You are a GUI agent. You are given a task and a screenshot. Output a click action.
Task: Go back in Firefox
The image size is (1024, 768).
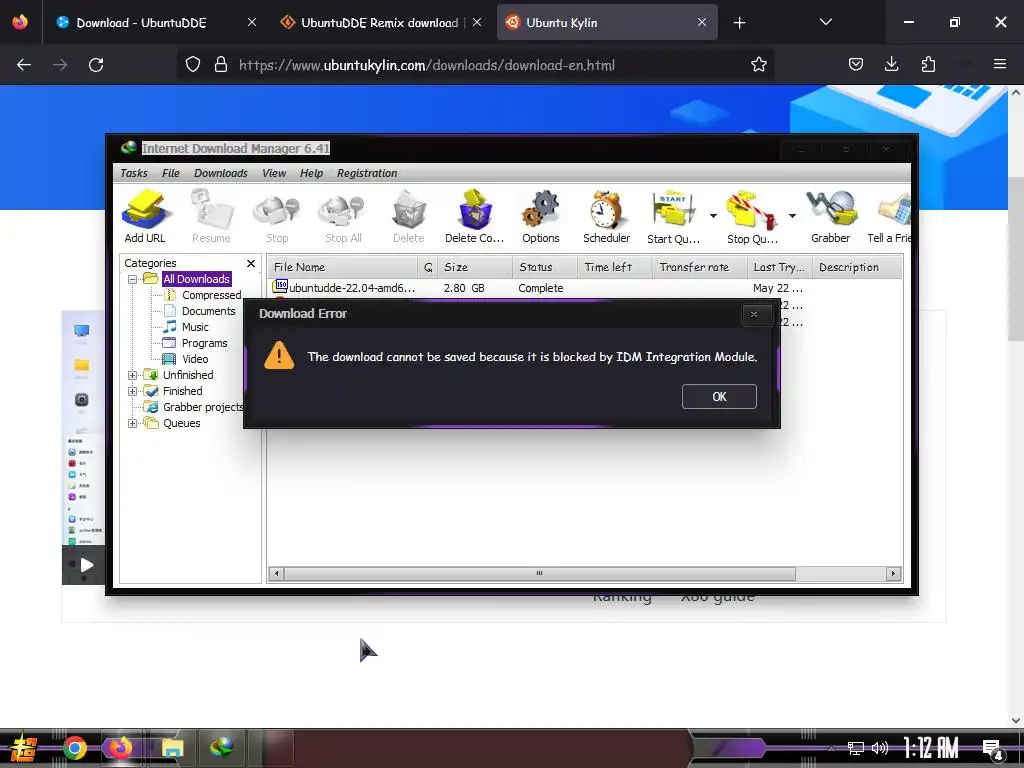click(x=24, y=65)
